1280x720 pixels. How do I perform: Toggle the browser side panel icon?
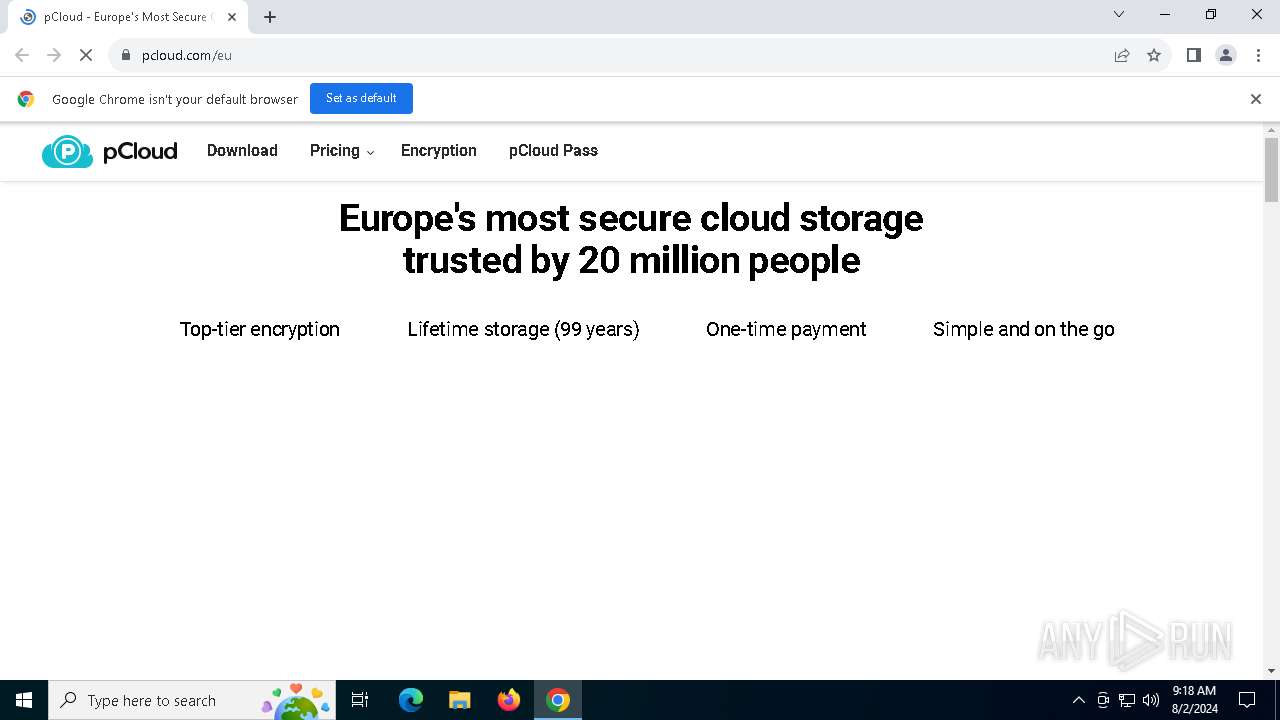coord(1193,55)
